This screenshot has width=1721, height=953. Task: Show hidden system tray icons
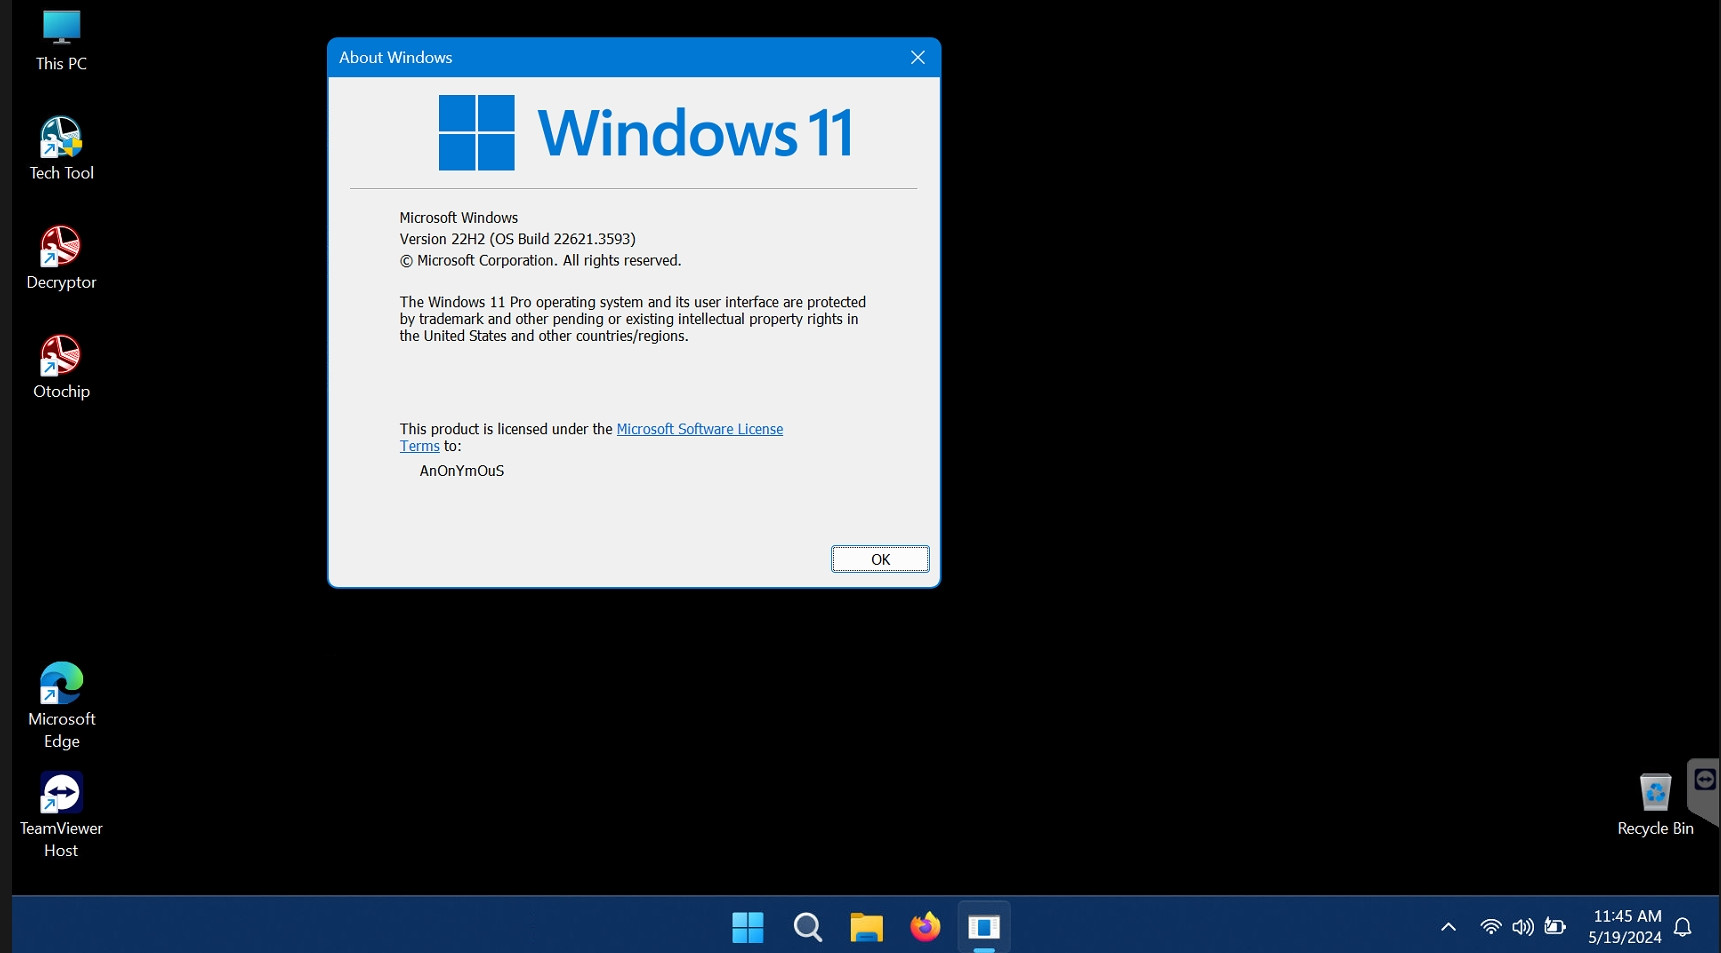point(1448,927)
